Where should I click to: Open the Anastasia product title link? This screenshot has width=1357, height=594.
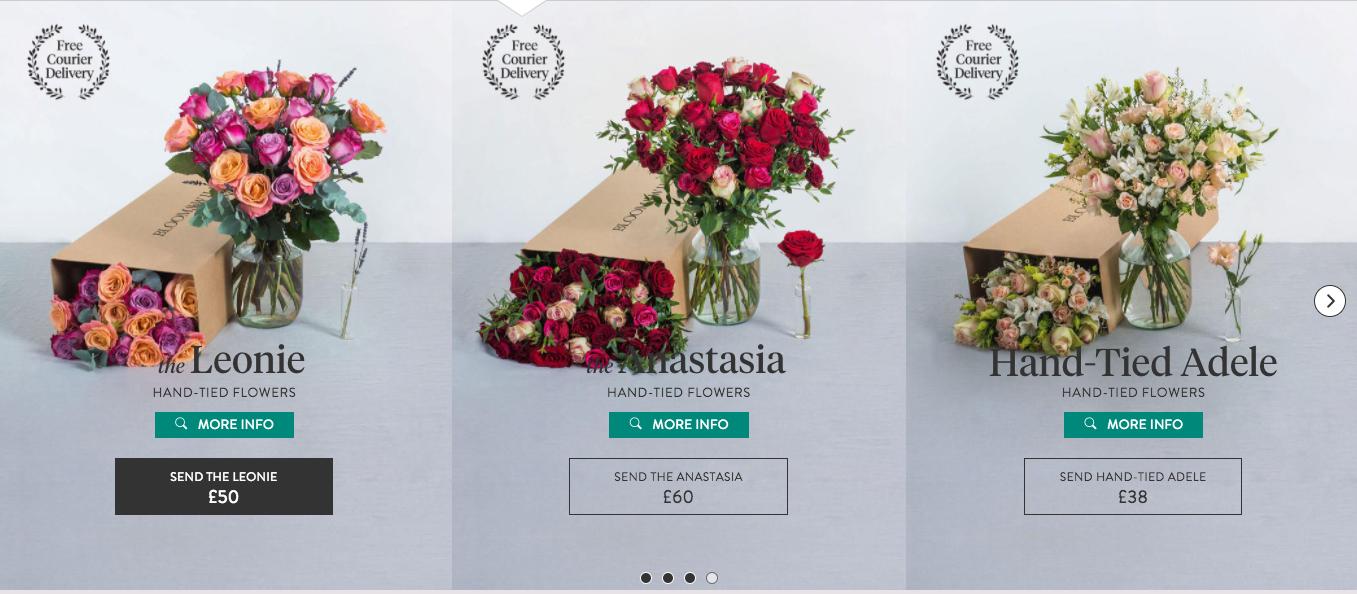tap(686, 360)
